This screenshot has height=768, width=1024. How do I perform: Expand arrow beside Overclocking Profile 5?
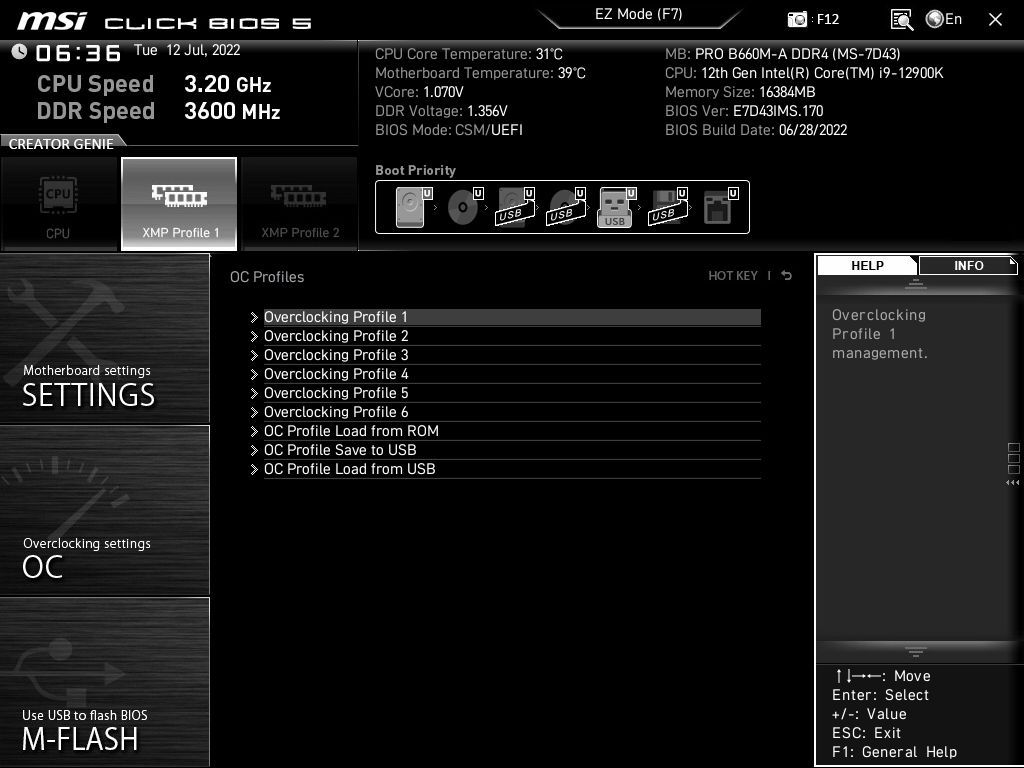[254, 393]
